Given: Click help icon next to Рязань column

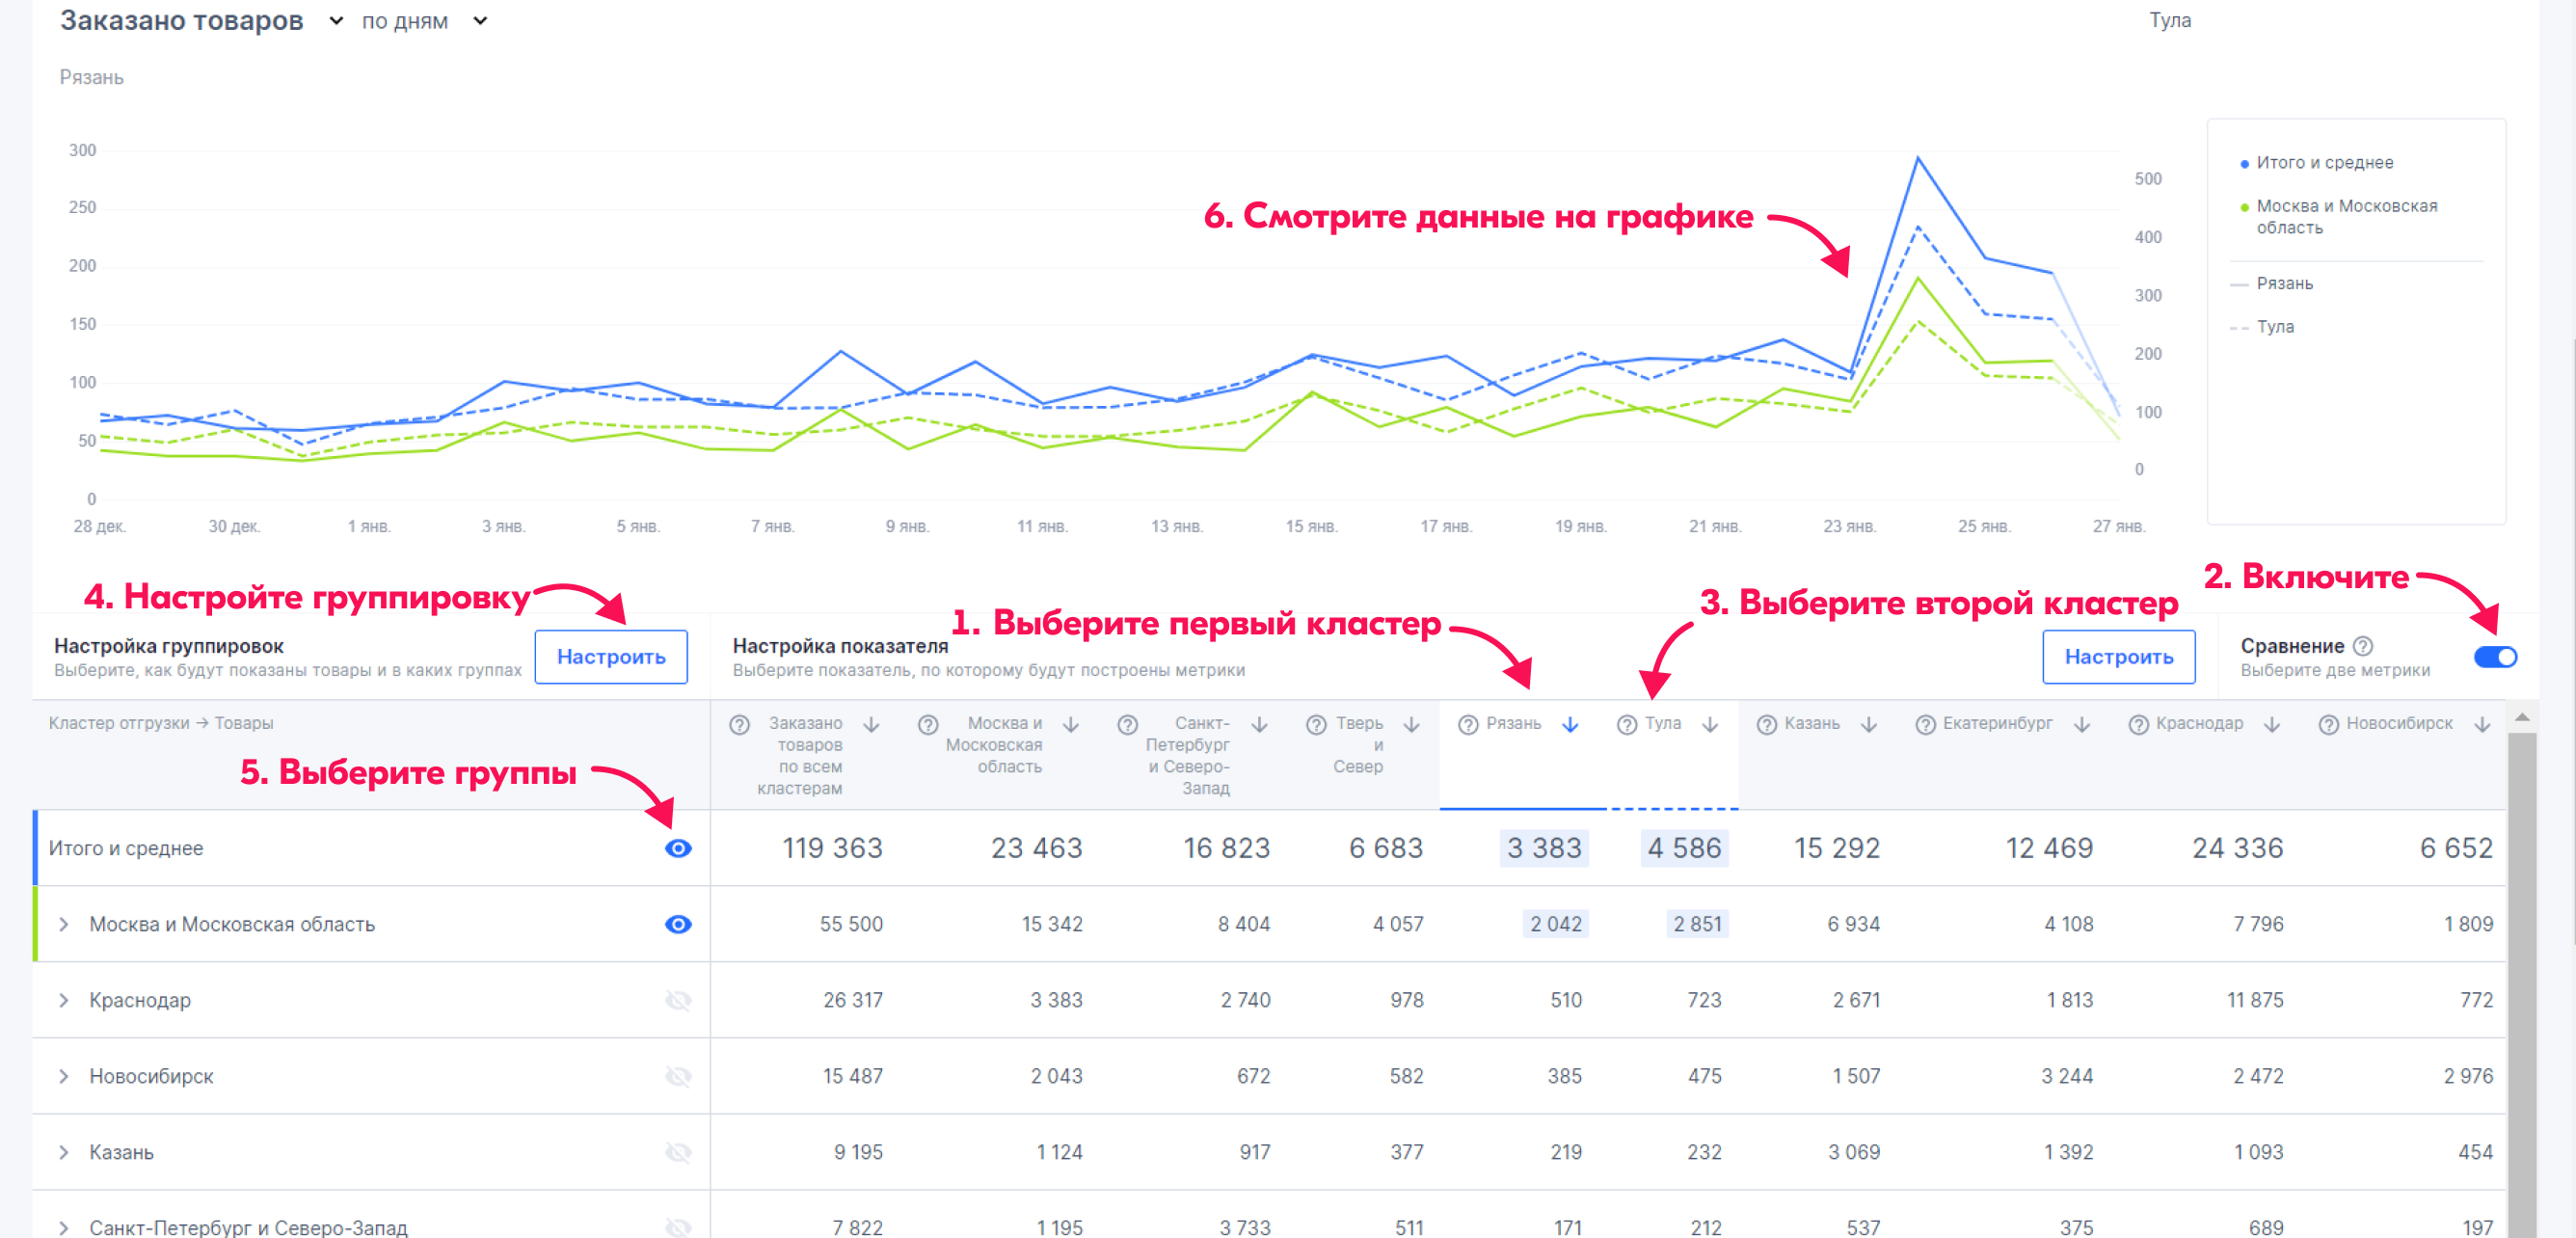Looking at the screenshot, I should click(x=1467, y=725).
